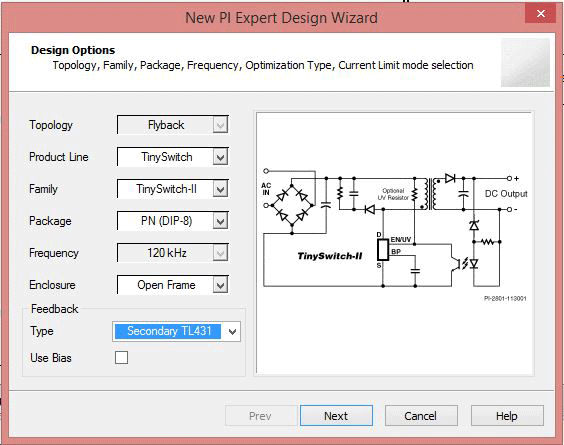The height and width of the screenshot is (445, 564).
Task: Click the Feedback group title
Action: tap(54, 309)
